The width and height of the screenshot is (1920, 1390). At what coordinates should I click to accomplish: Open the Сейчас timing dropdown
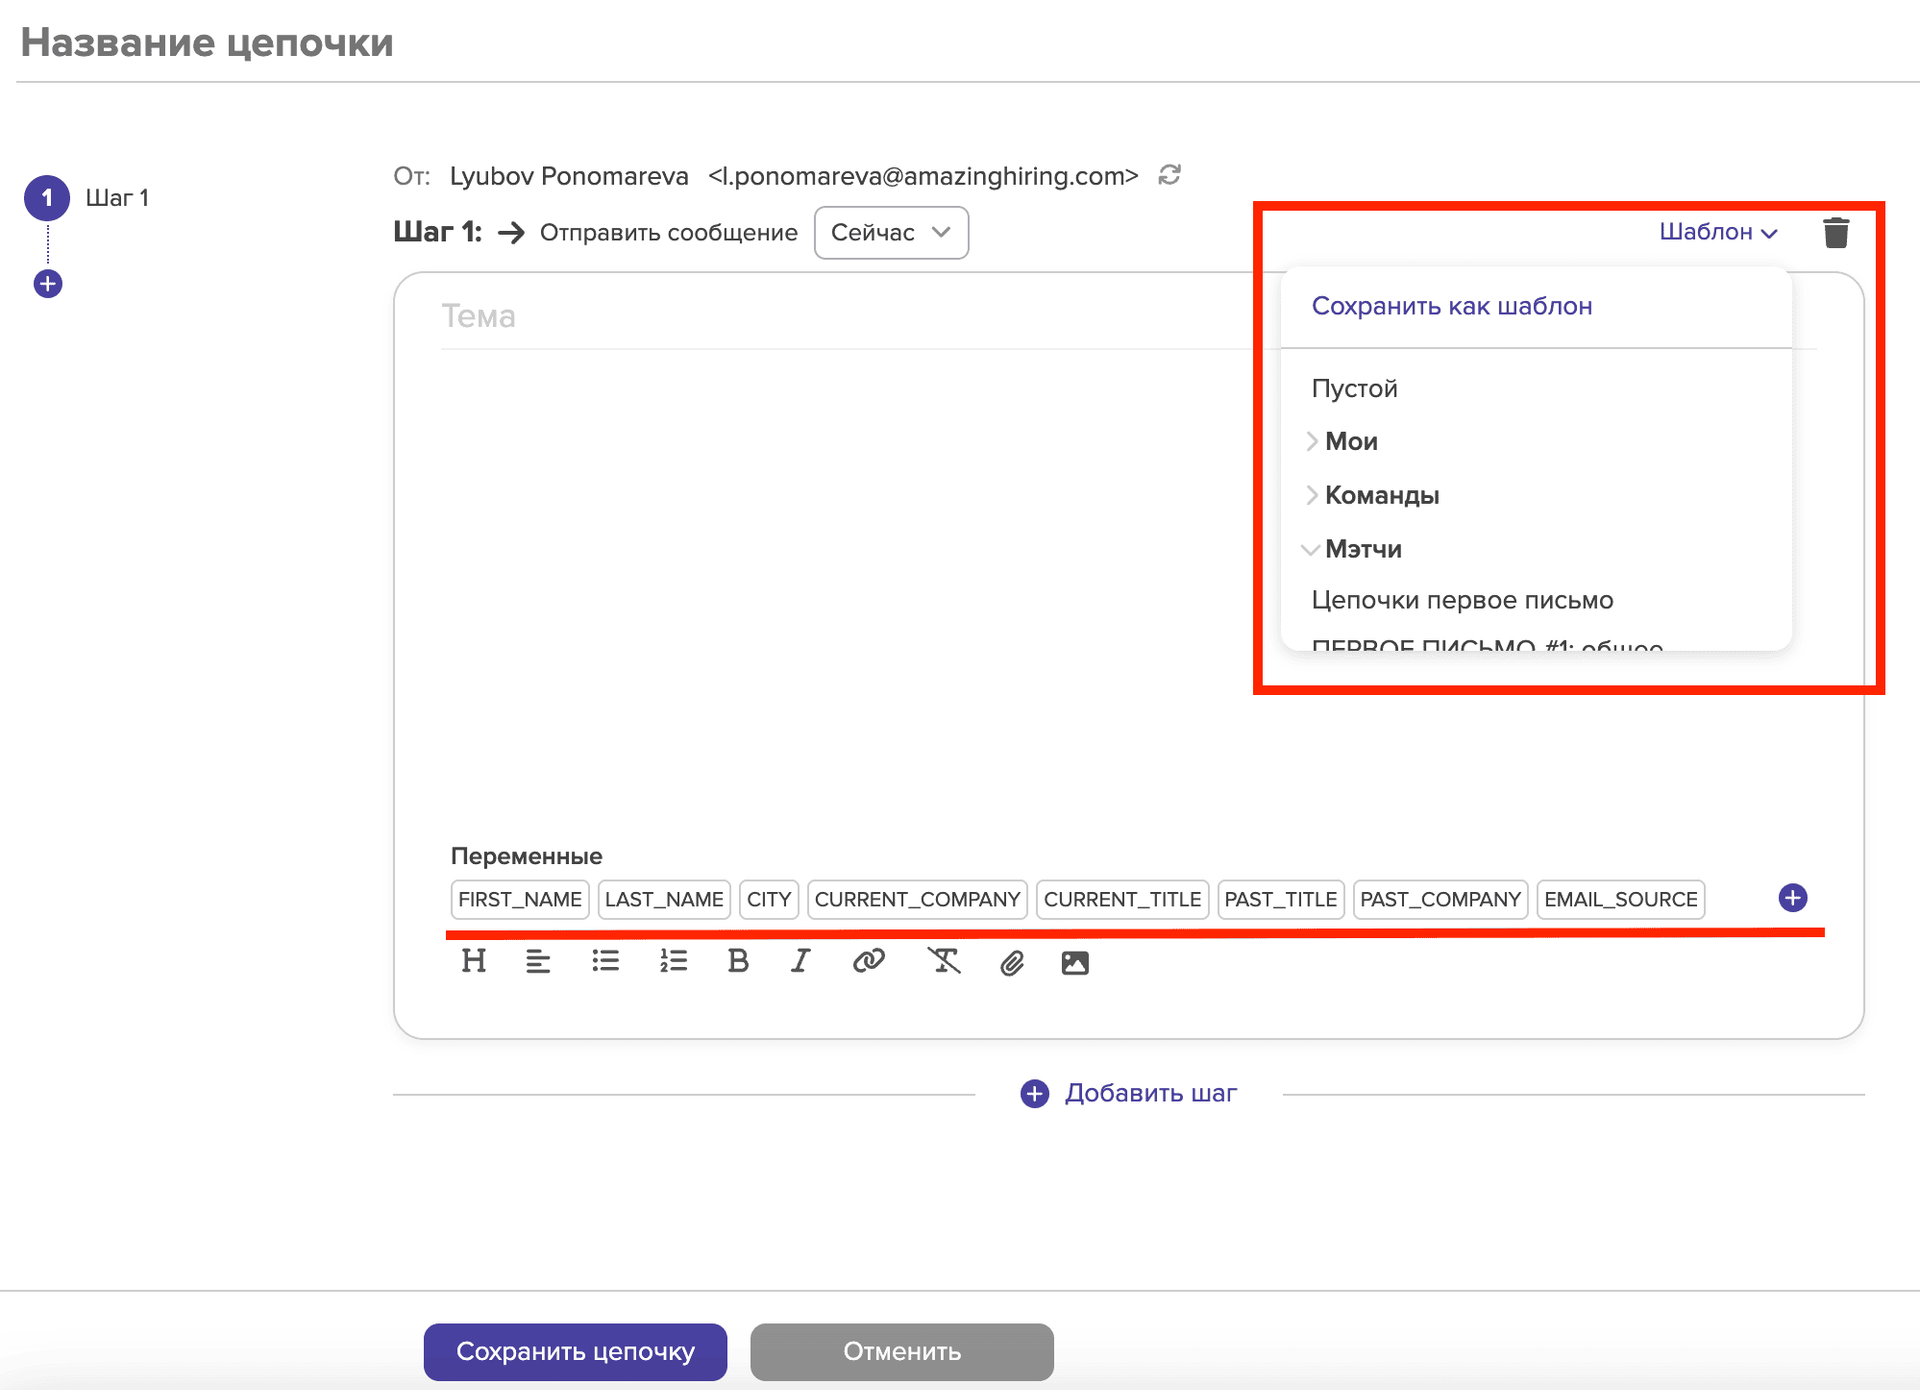890,233
